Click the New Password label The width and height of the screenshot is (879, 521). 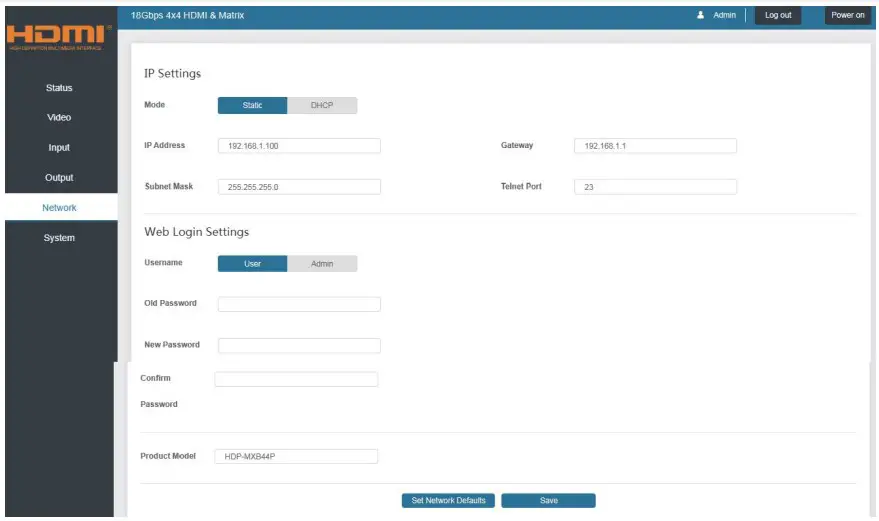pos(172,344)
